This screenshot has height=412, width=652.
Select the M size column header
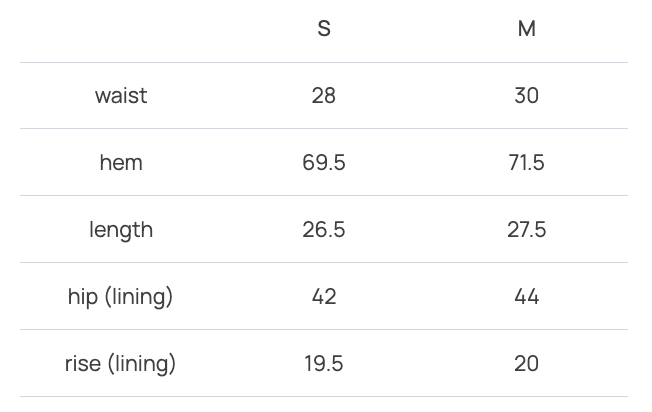[x=526, y=29]
